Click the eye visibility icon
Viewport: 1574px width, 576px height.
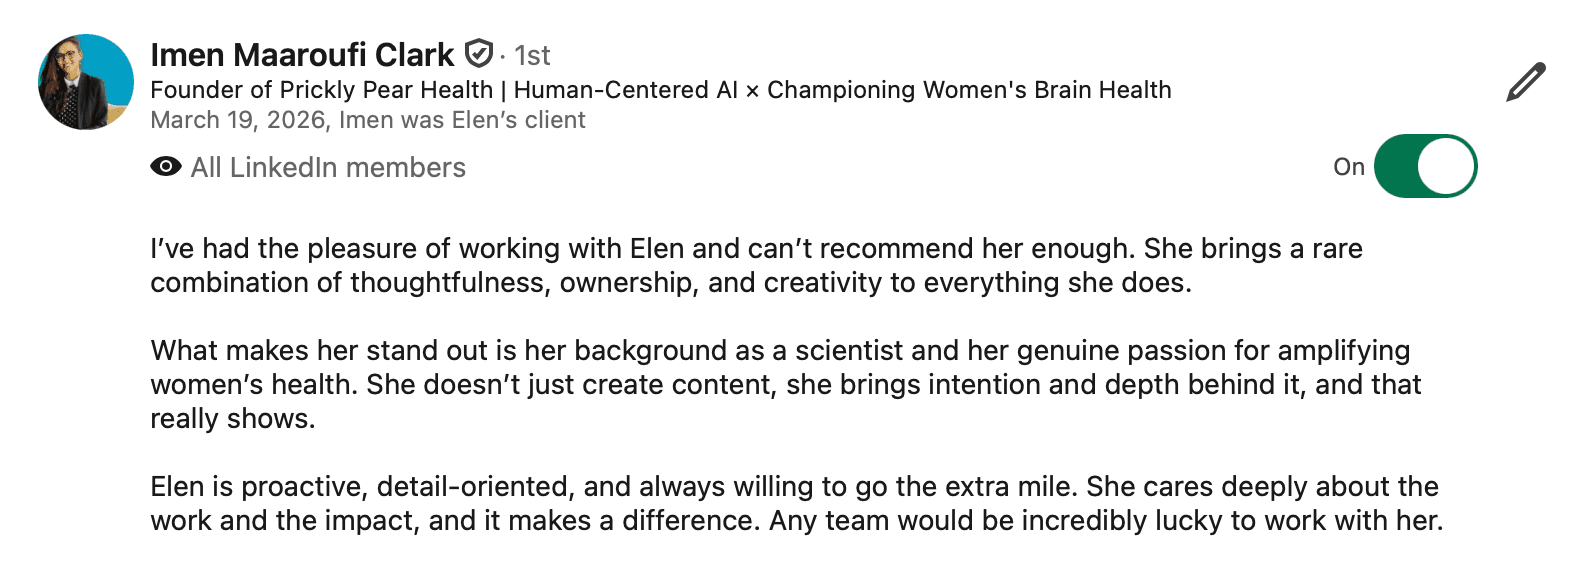[x=166, y=167]
